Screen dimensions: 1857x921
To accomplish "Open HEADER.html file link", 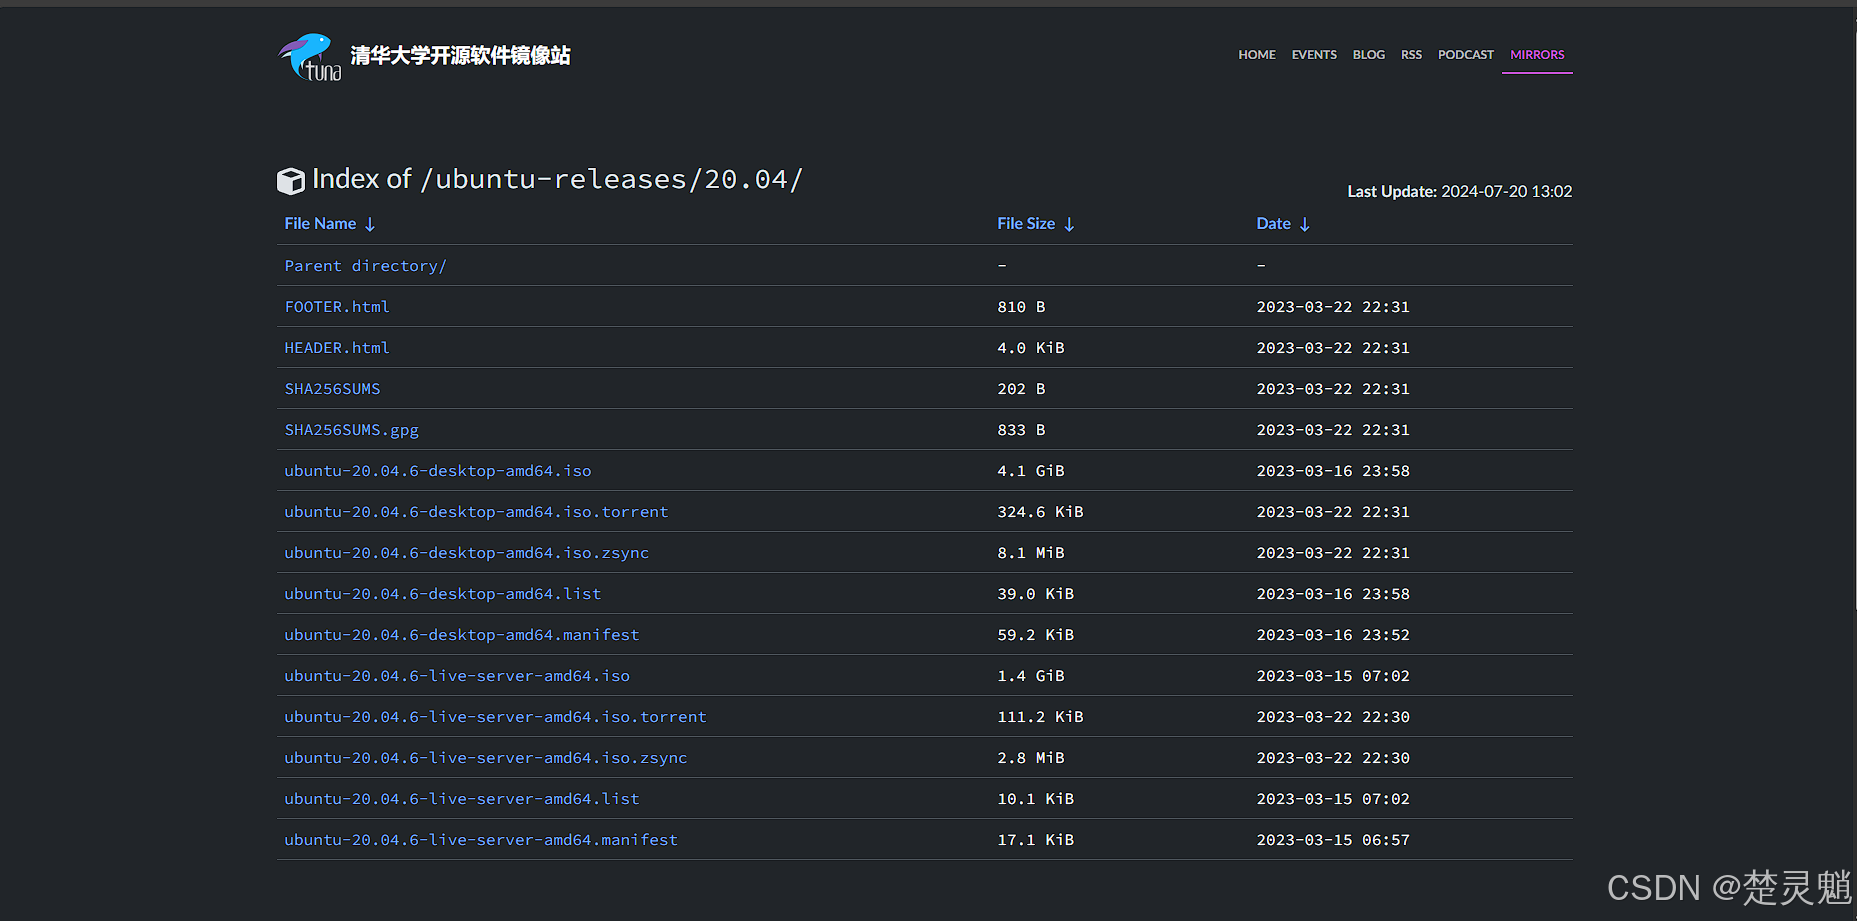I will (x=337, y=348).
